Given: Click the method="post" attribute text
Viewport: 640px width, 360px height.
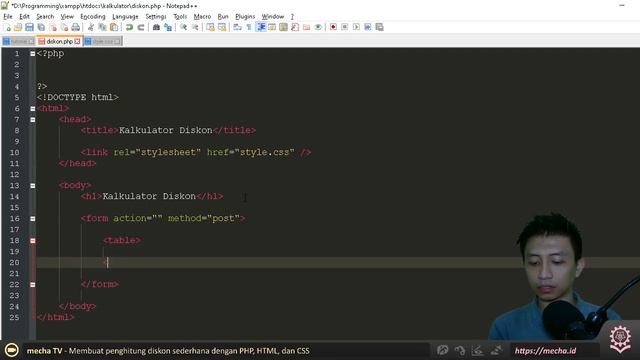Looking at the screenshot, I should point(204,218).
